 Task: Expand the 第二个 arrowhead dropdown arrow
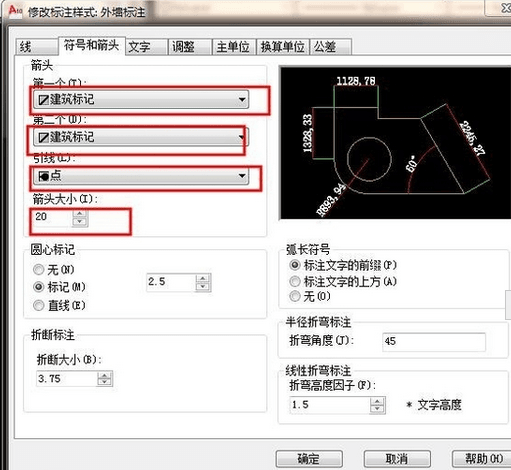click(x=242, y=137)
